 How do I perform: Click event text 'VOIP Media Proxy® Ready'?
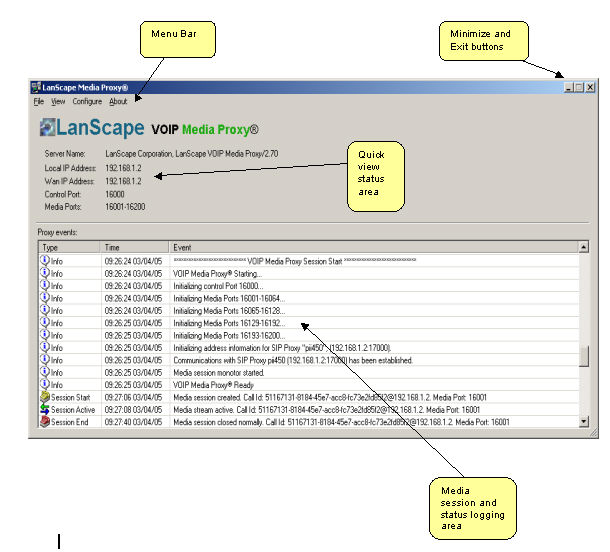(213, 385)
